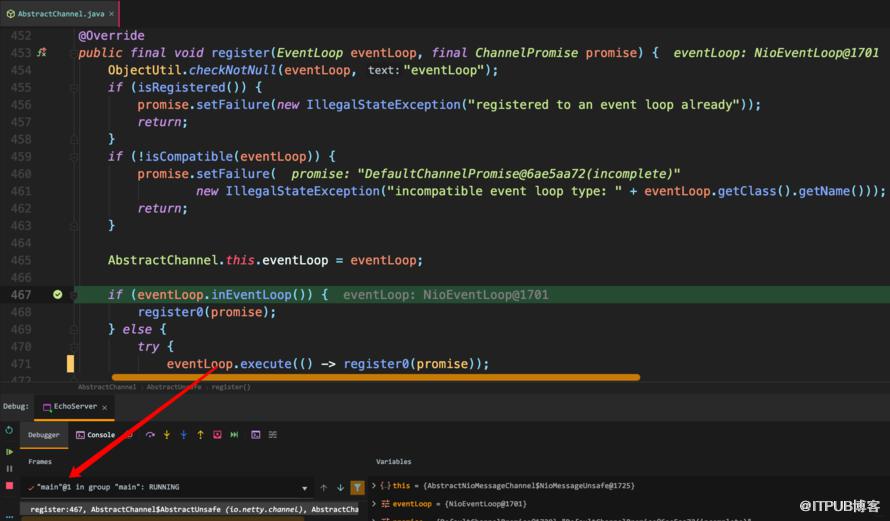
Task: Open Evaluate Expression dialog
Action: coord(256,435)
